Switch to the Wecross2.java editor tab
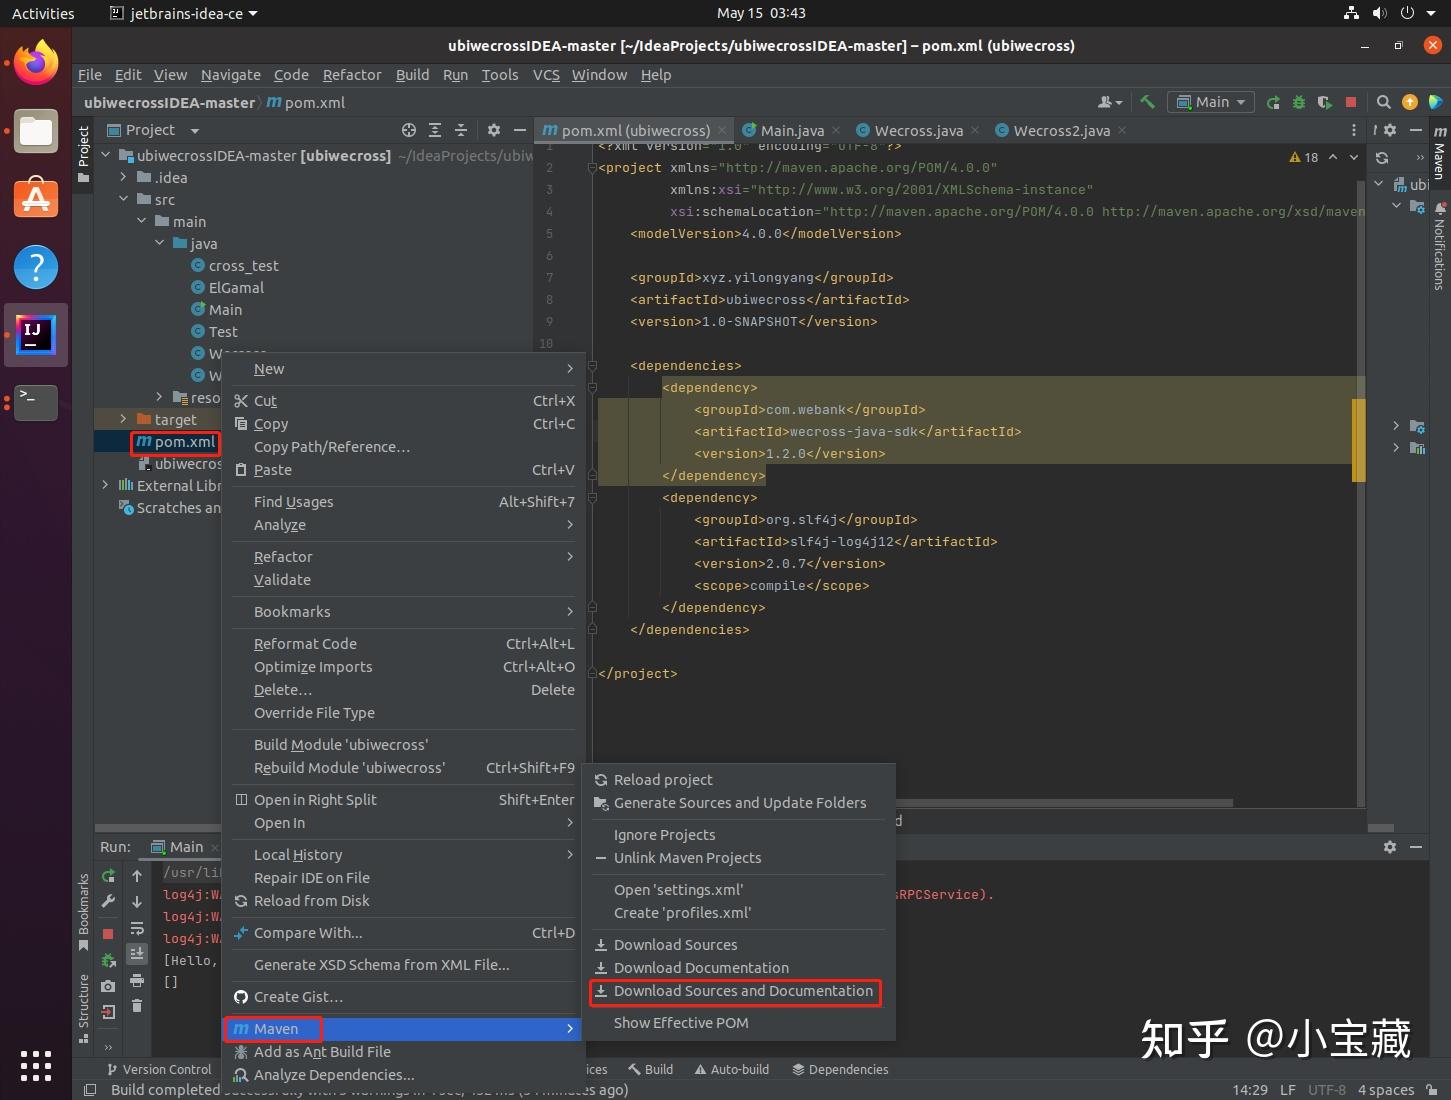Viewport: 1451px width, 1100px height. 1055,130
